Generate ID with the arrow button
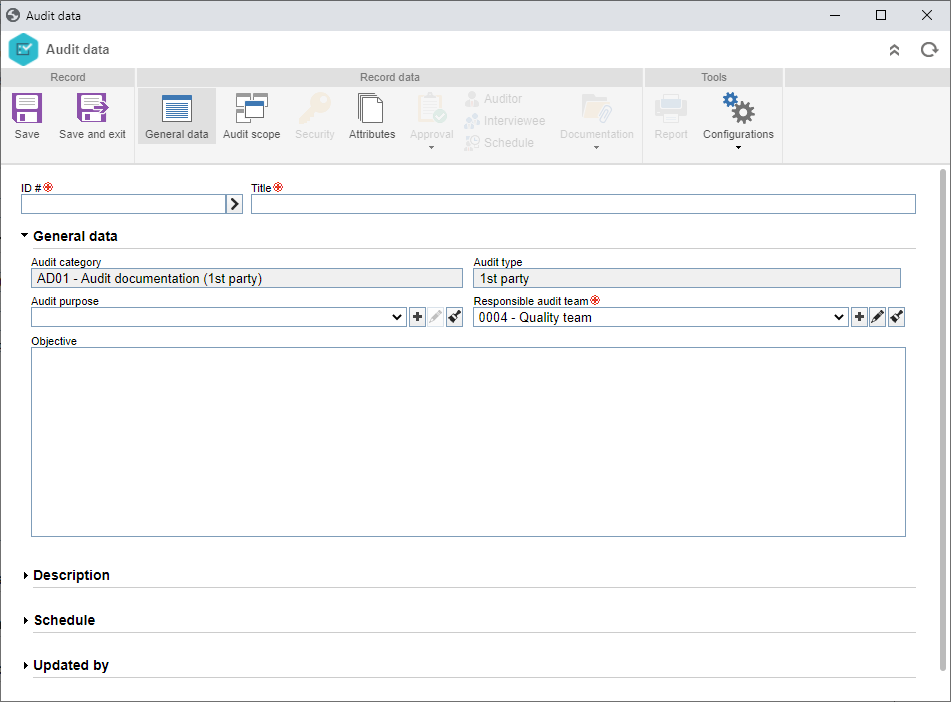Viewport: 951px width, 702px height. (x=234, y=204)
